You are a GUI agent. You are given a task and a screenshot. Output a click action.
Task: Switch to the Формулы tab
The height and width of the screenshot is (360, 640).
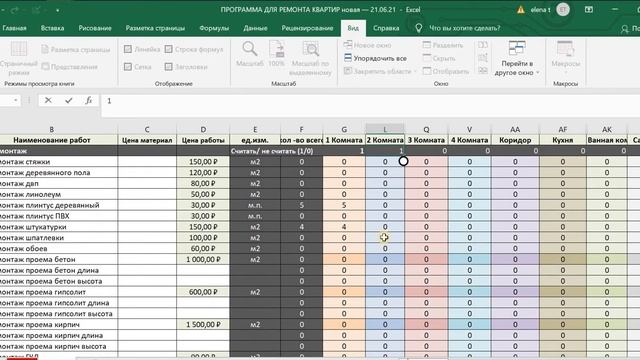[x=214, y=28]
